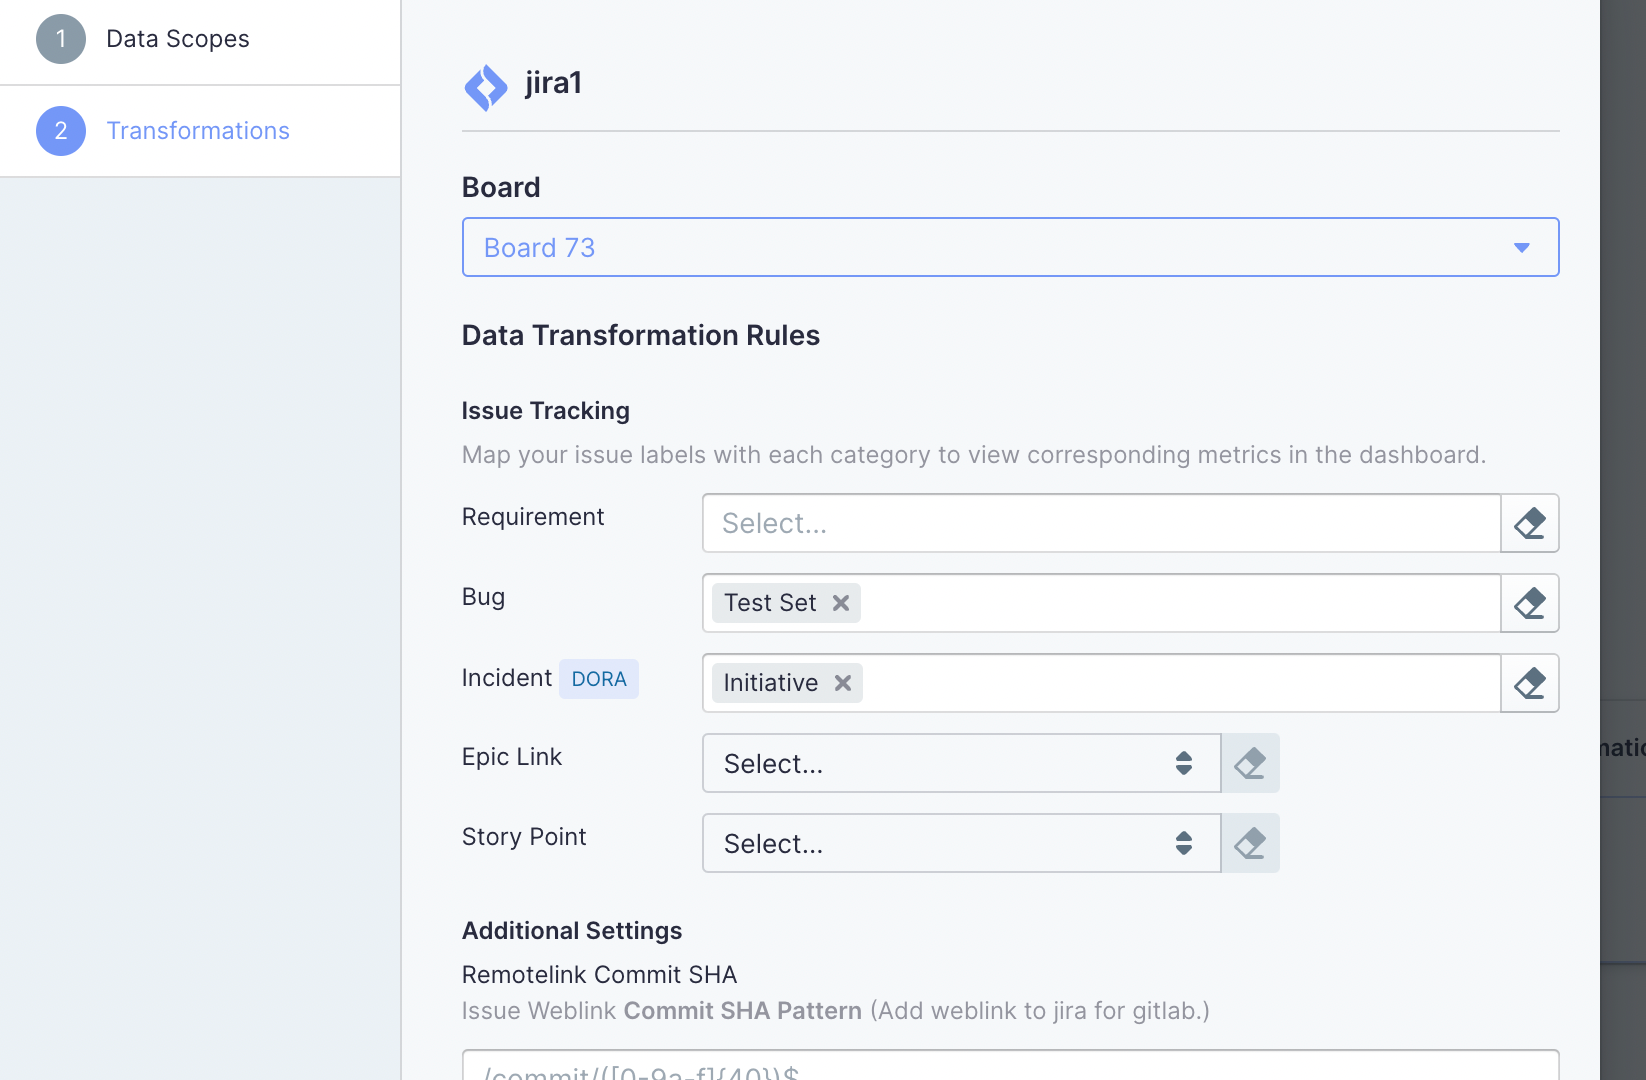Remove the Initiative tag from Incident
This screenshot has width=1646, height=1080.
pos(843,683)
